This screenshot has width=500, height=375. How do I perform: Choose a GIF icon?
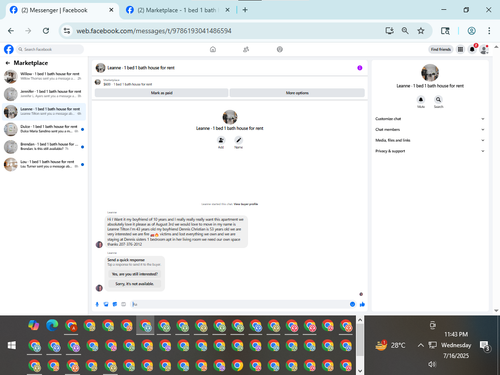pyautogui.click(x=124, y=304)
